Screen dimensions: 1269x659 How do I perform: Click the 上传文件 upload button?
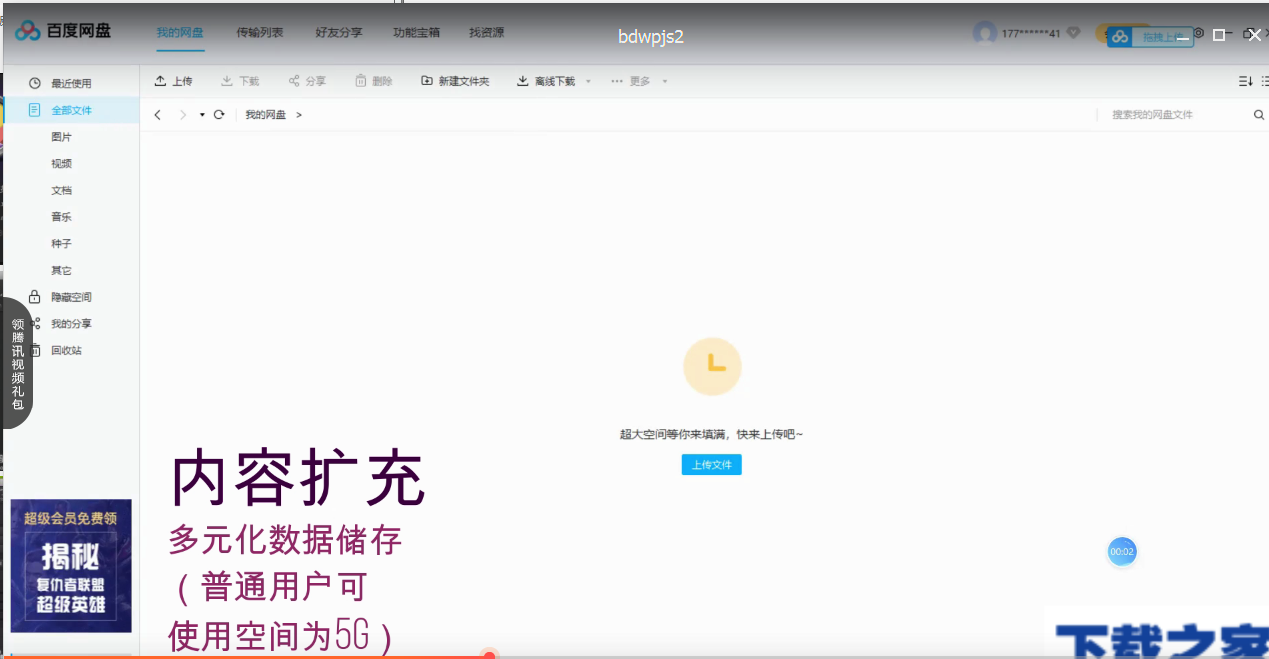click(x=711, y=464)
